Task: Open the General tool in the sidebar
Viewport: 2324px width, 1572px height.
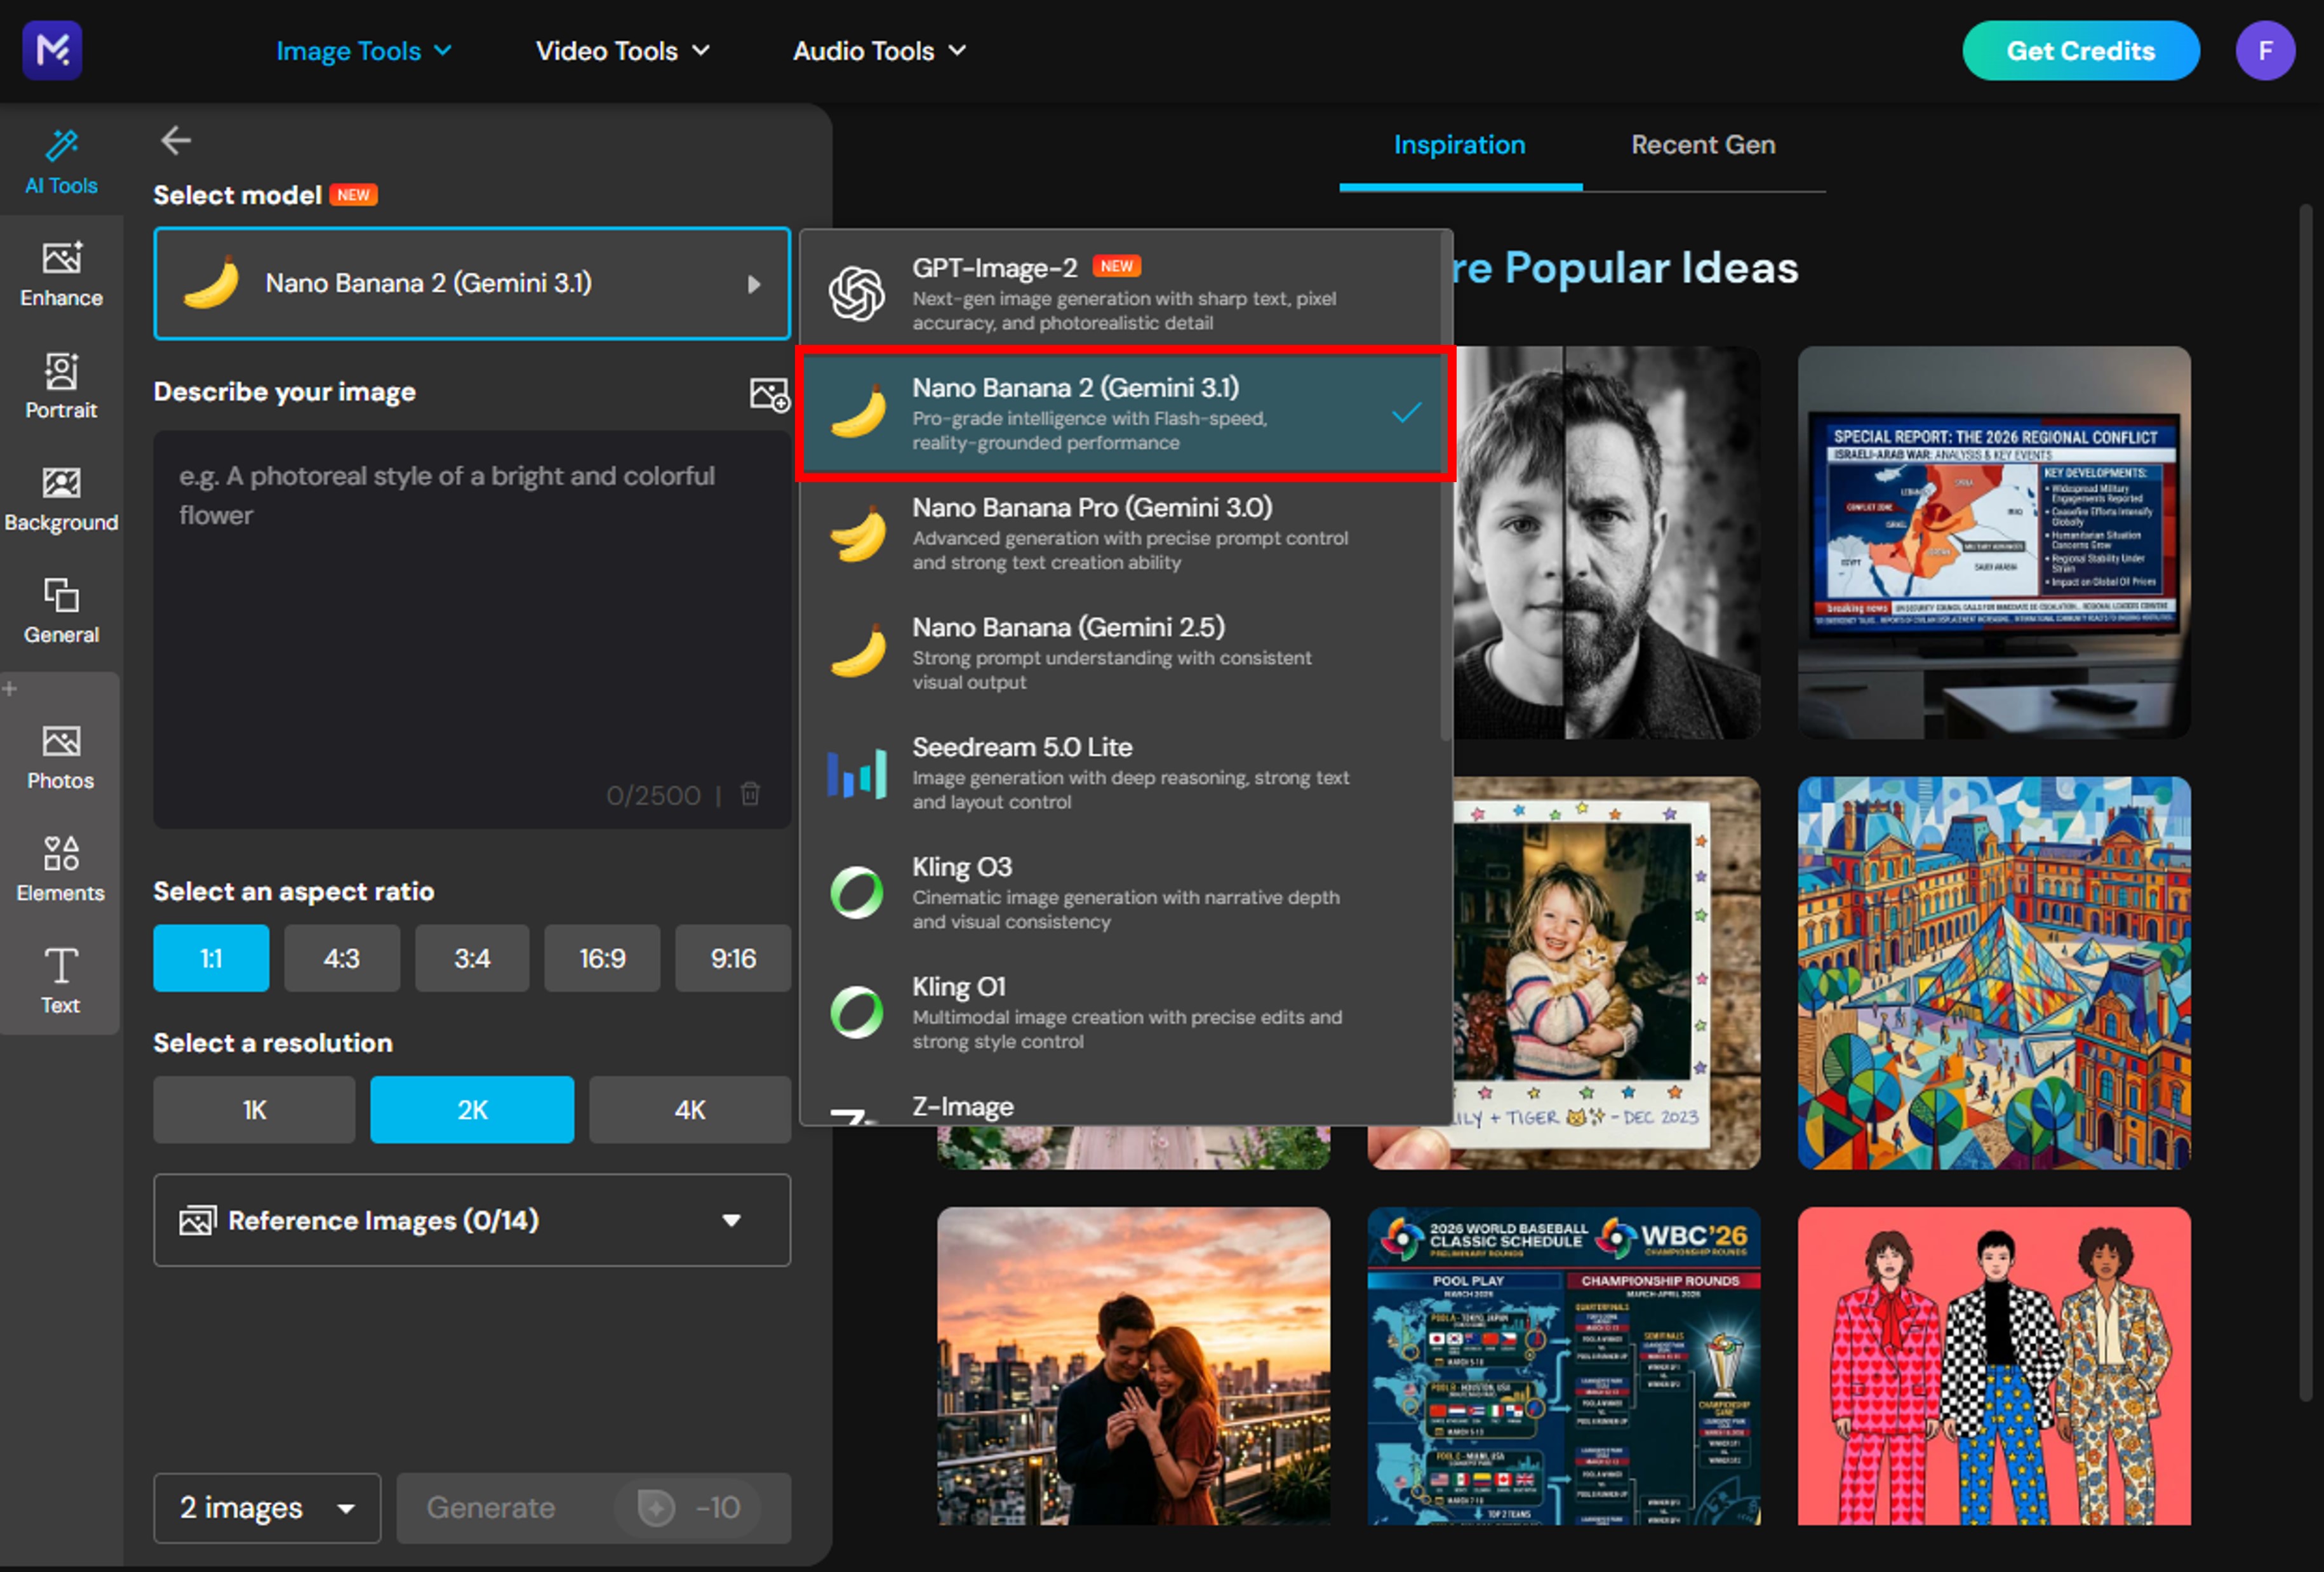Action: pyautogui.click(x=61, y=610)
